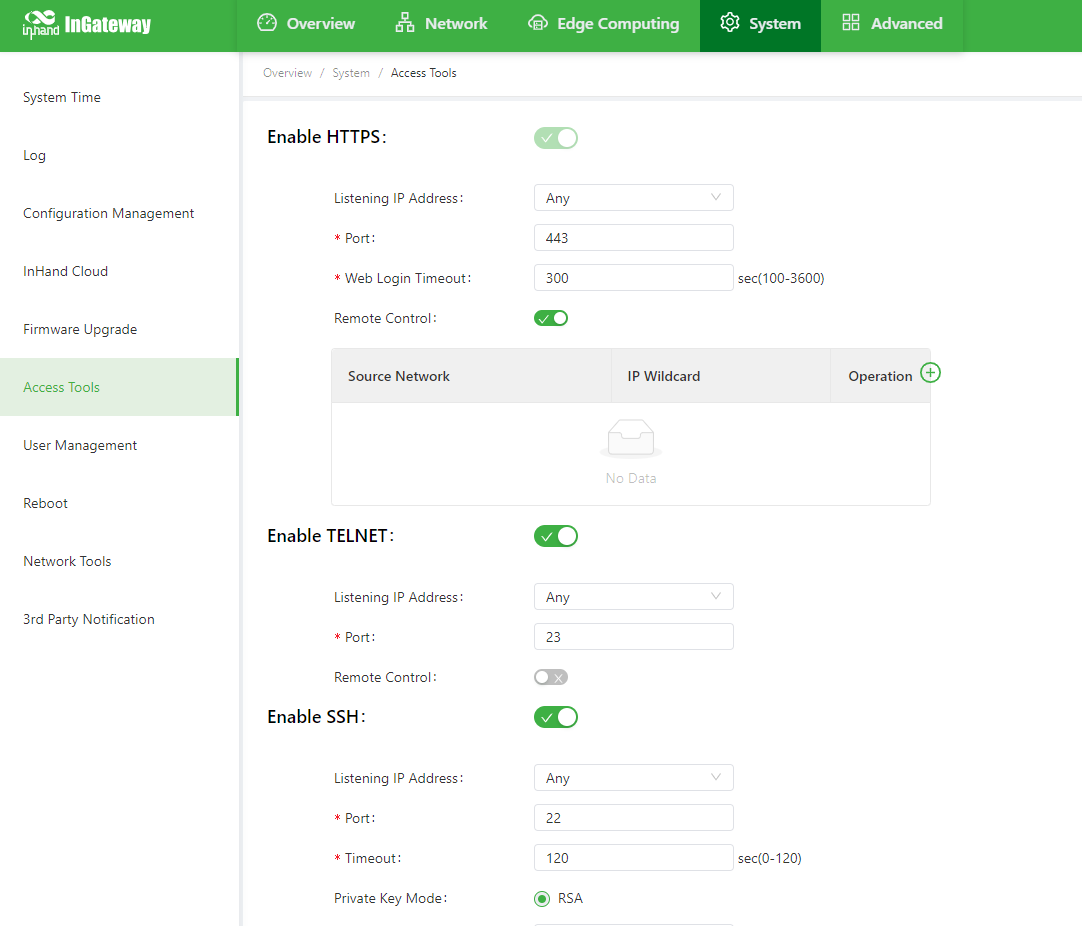
Task: Toggle the Enable HTTPS switch
Action: point(555,138)
